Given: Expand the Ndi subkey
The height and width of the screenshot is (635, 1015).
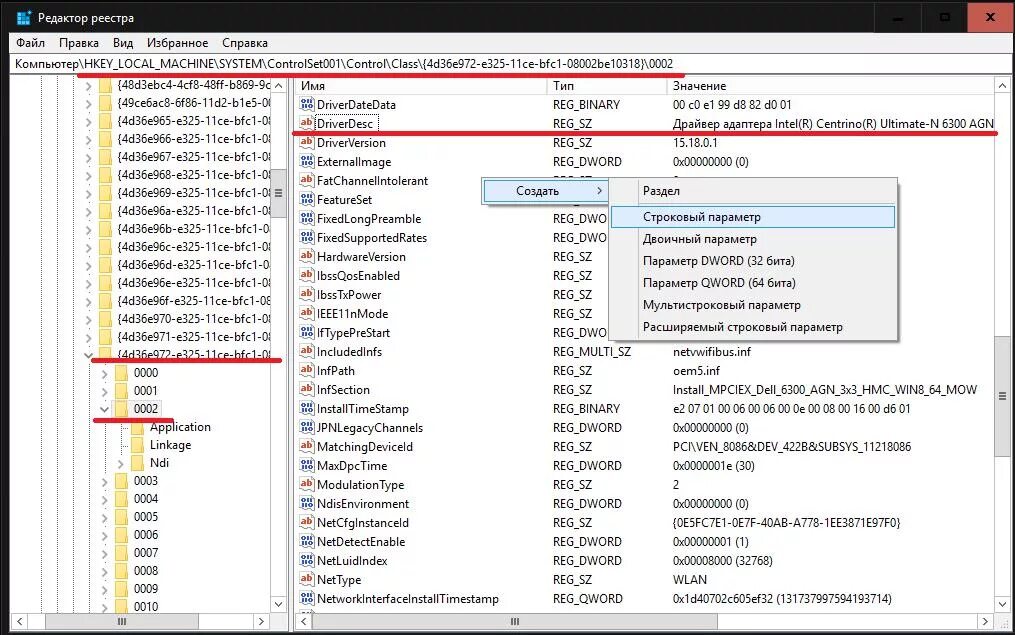Looking at the screenshot, I should coord(120,463).
